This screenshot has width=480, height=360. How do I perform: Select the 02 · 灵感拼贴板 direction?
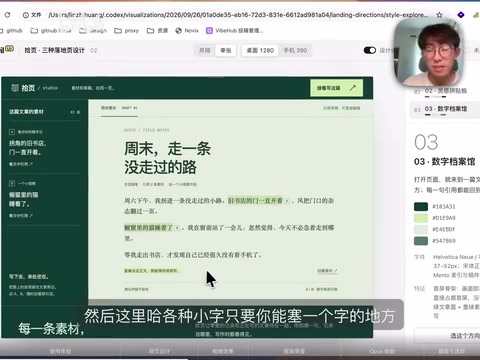445,91
